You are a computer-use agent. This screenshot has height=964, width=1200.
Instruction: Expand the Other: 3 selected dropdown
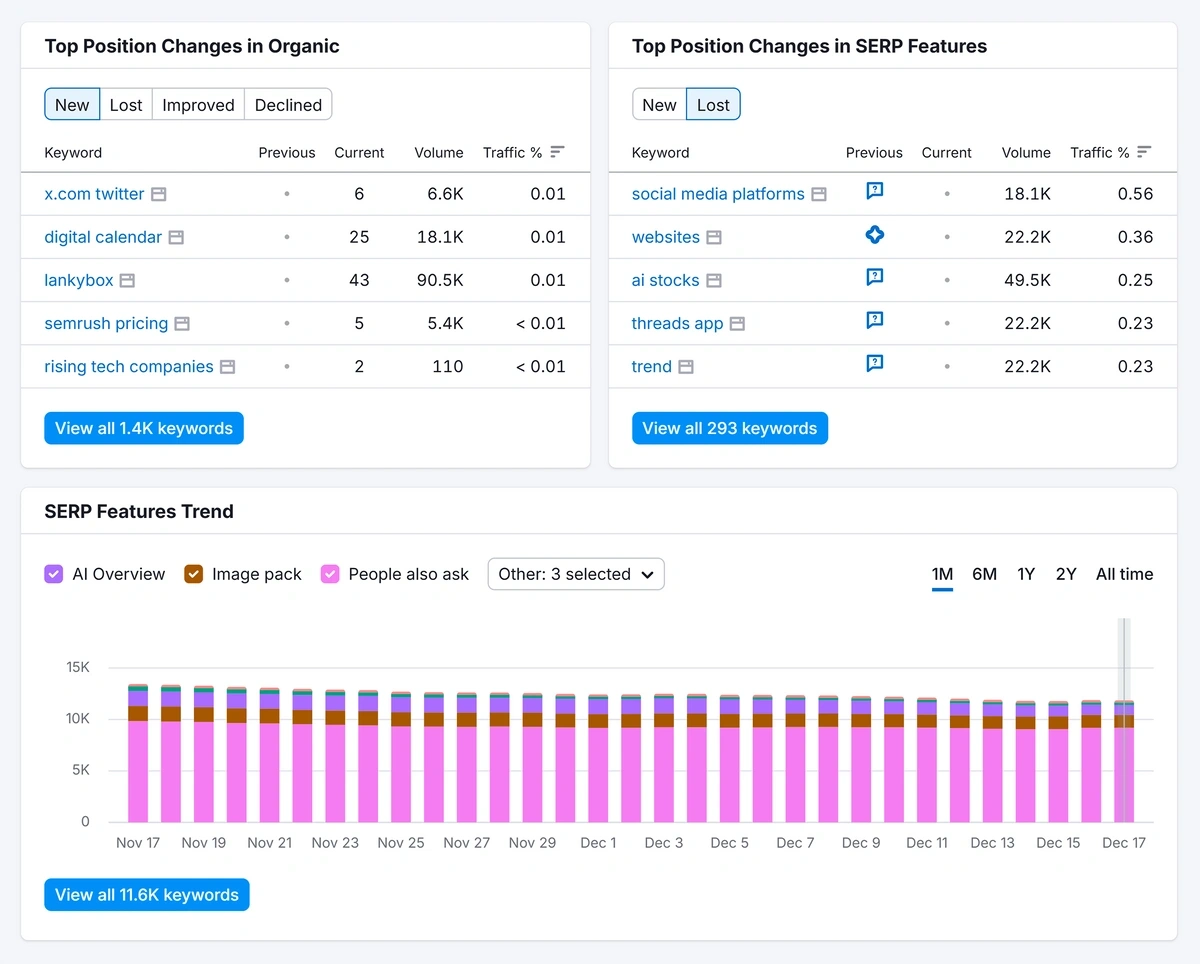[575, 574]
